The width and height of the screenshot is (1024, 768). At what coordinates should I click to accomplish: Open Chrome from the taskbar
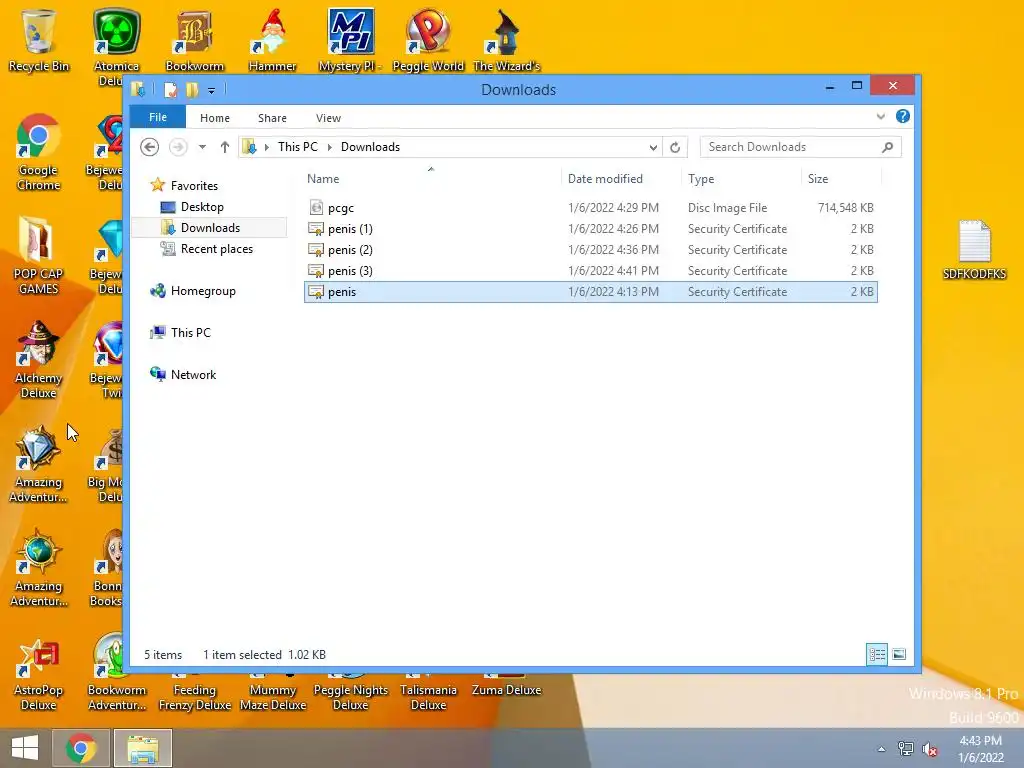(81, 748)
